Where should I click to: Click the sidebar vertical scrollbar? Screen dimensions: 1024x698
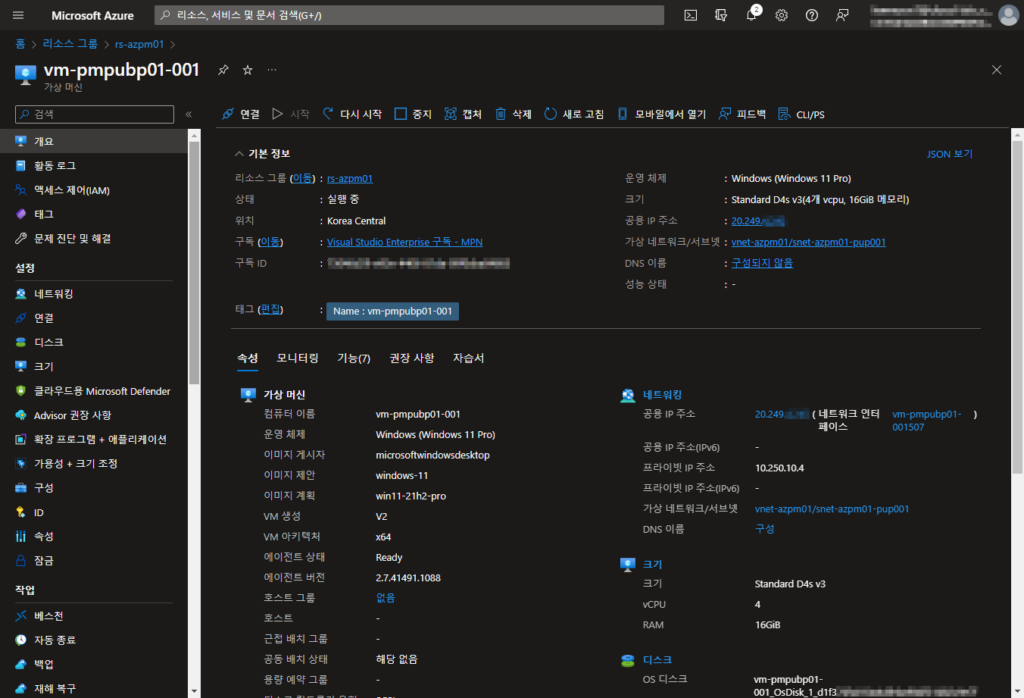coord(194,263)
